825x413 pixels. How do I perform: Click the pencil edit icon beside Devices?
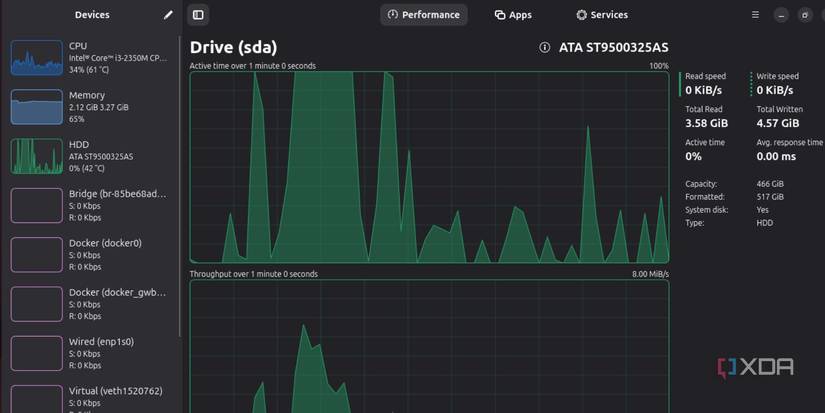pyautogui.click(x=168, y=15)
